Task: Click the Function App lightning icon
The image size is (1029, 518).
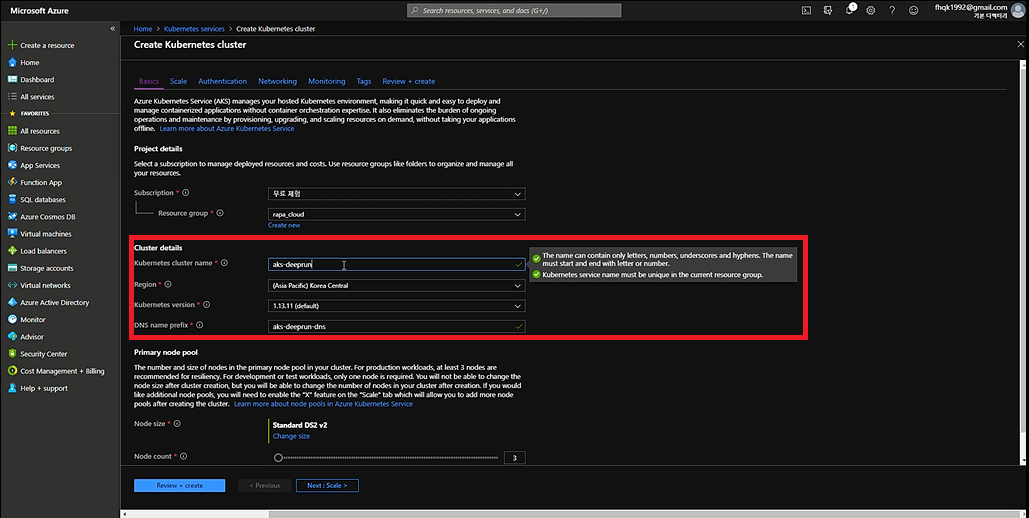Action: pyautogui.click(x=12, y=182)
